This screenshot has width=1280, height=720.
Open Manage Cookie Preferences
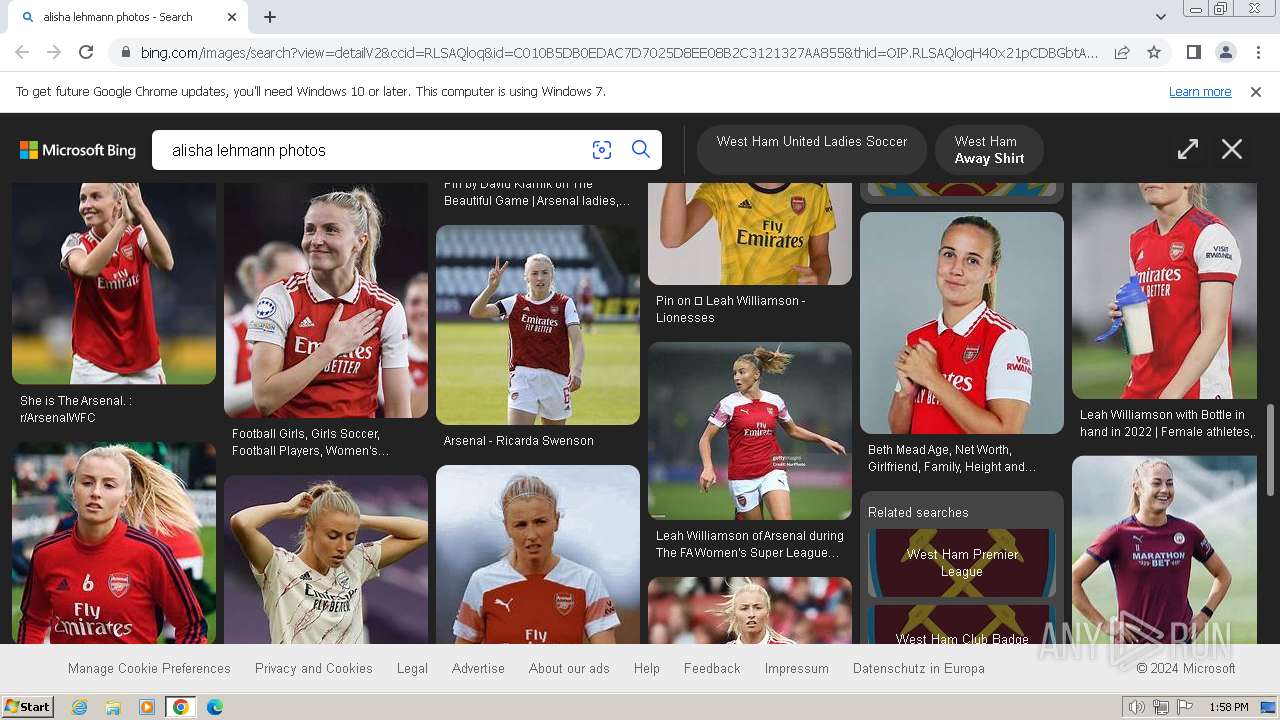point(149,669)
